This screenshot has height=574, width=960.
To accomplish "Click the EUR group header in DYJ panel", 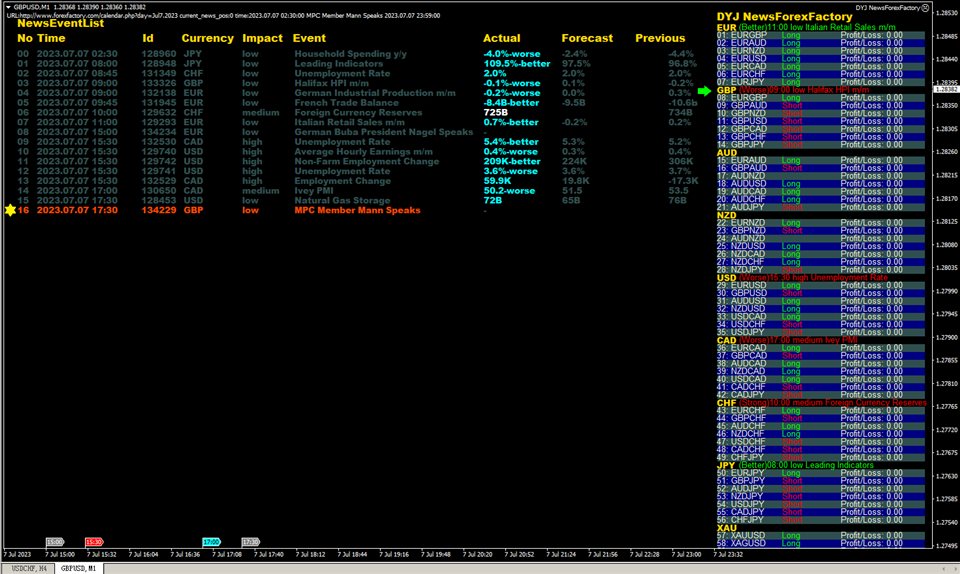I will [806, 28].
